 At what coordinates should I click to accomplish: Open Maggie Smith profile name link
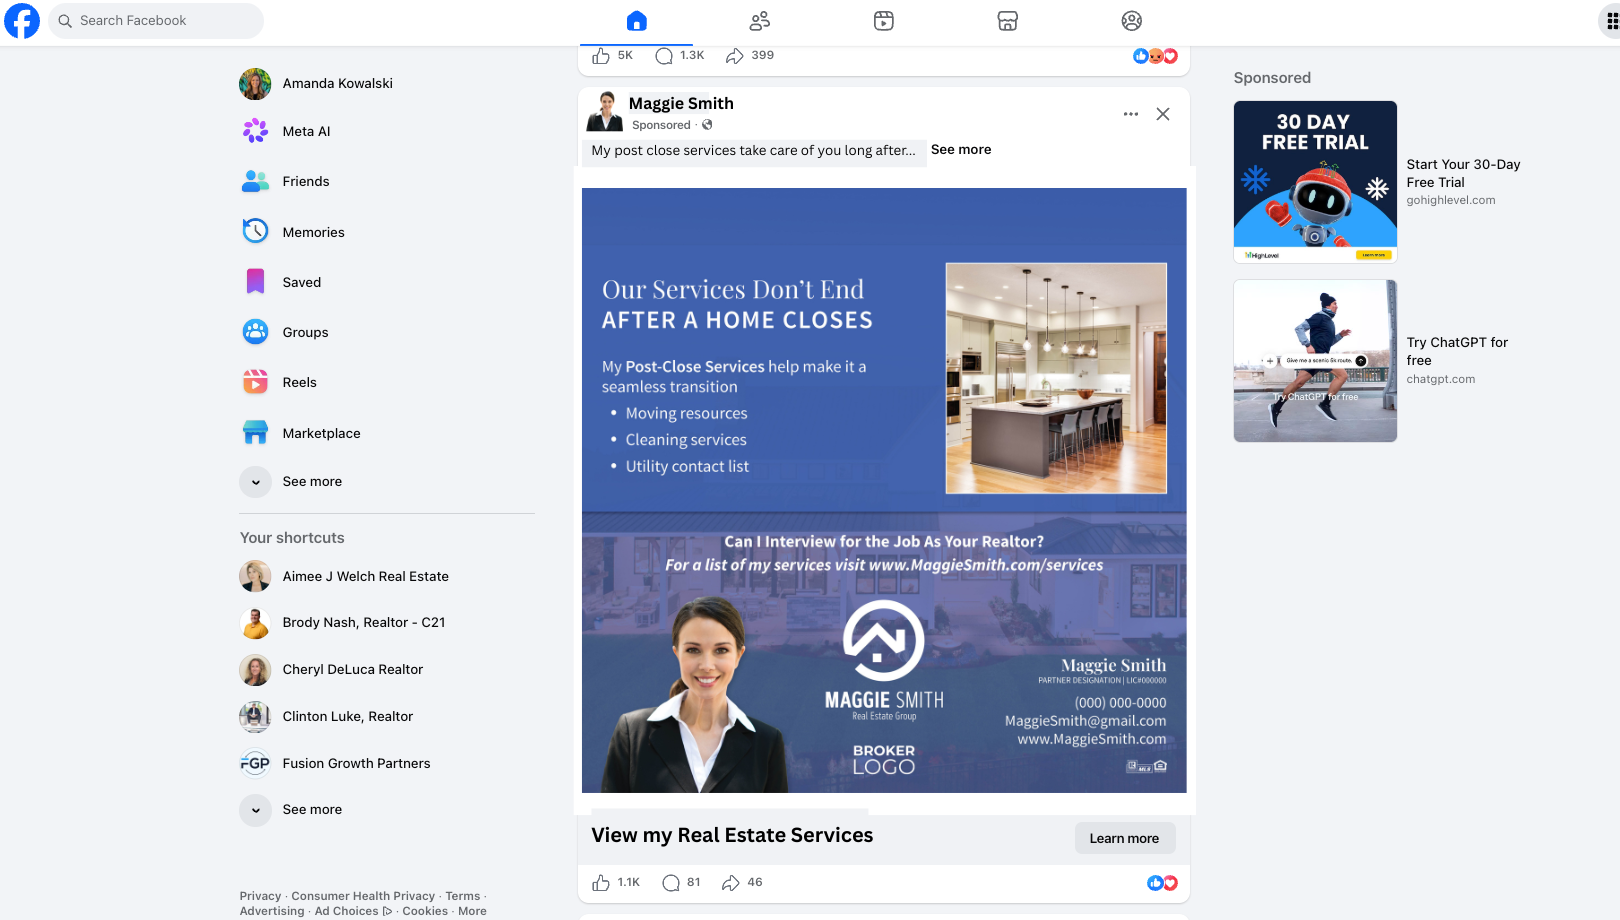(681, 103)
